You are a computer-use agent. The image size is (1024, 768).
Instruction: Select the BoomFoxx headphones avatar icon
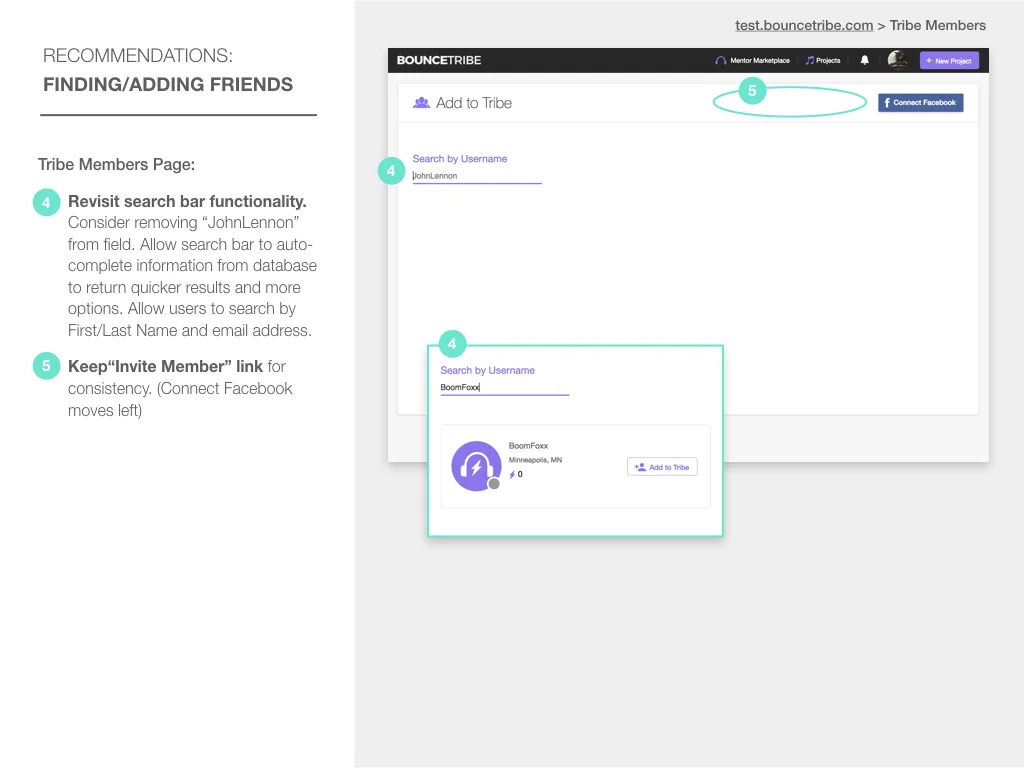[x=476, y=466]
